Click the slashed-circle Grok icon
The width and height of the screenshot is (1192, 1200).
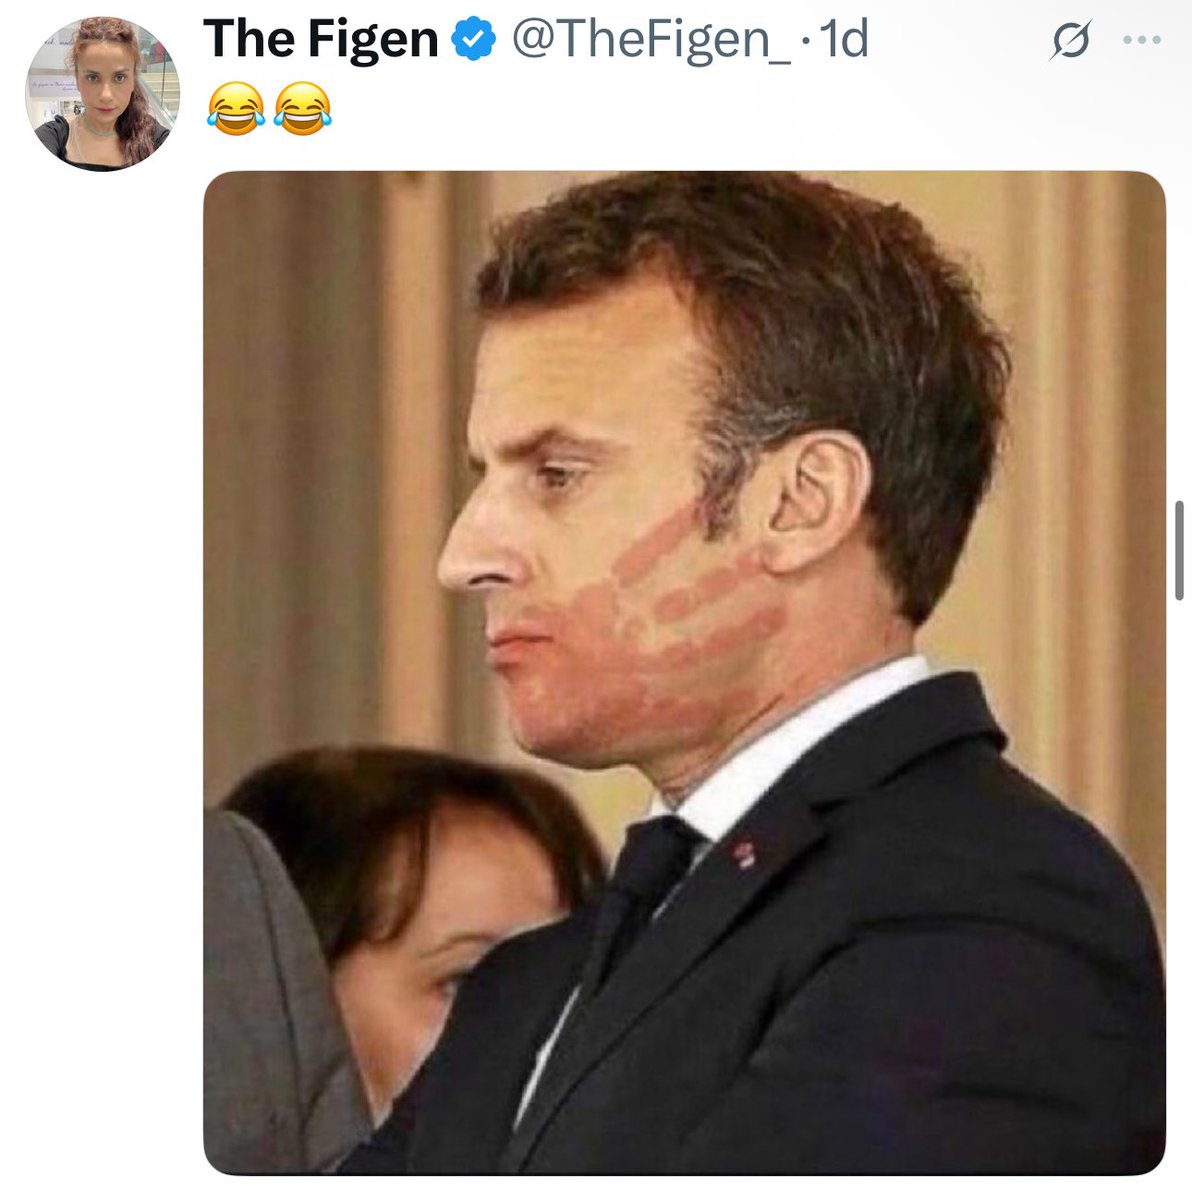click(x=1070, y=42)
